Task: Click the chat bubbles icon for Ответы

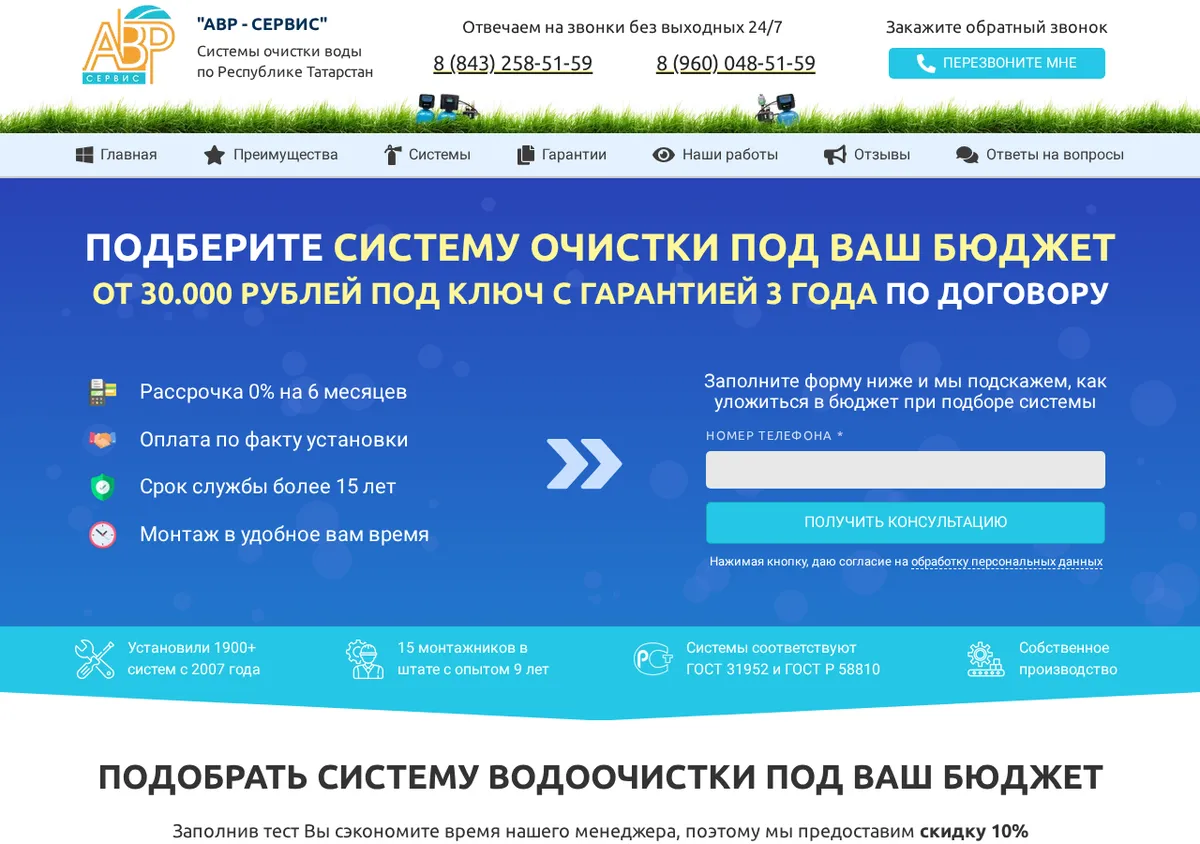Action: tap(967, 155)
